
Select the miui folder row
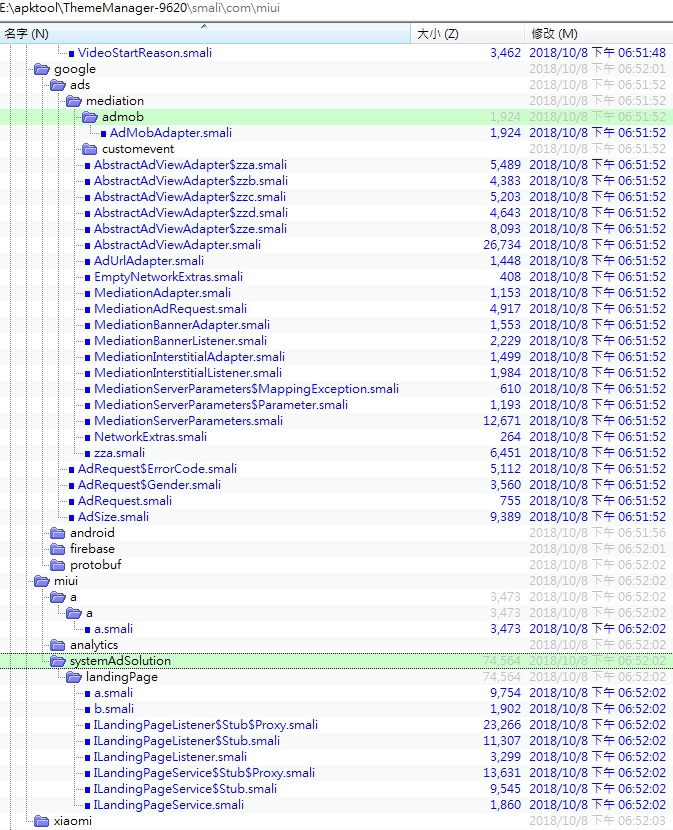336,581
